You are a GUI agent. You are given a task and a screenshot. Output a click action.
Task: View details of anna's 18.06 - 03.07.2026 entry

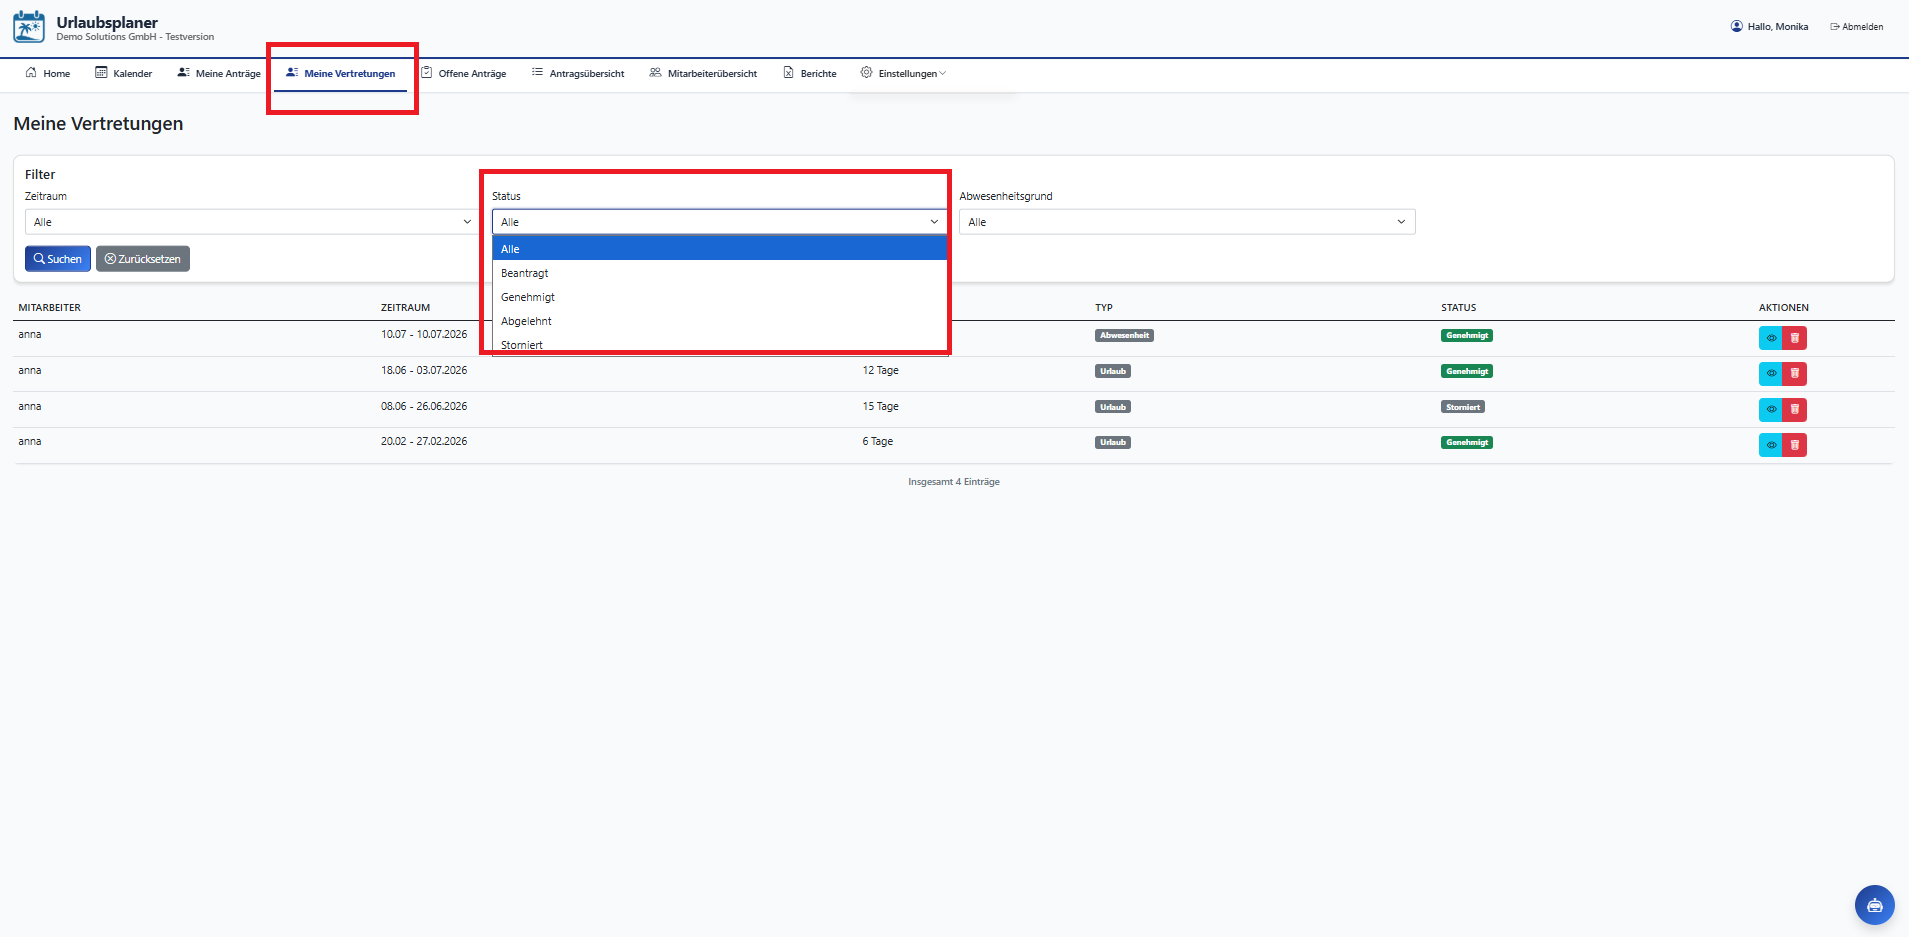tap(1770, 374)
